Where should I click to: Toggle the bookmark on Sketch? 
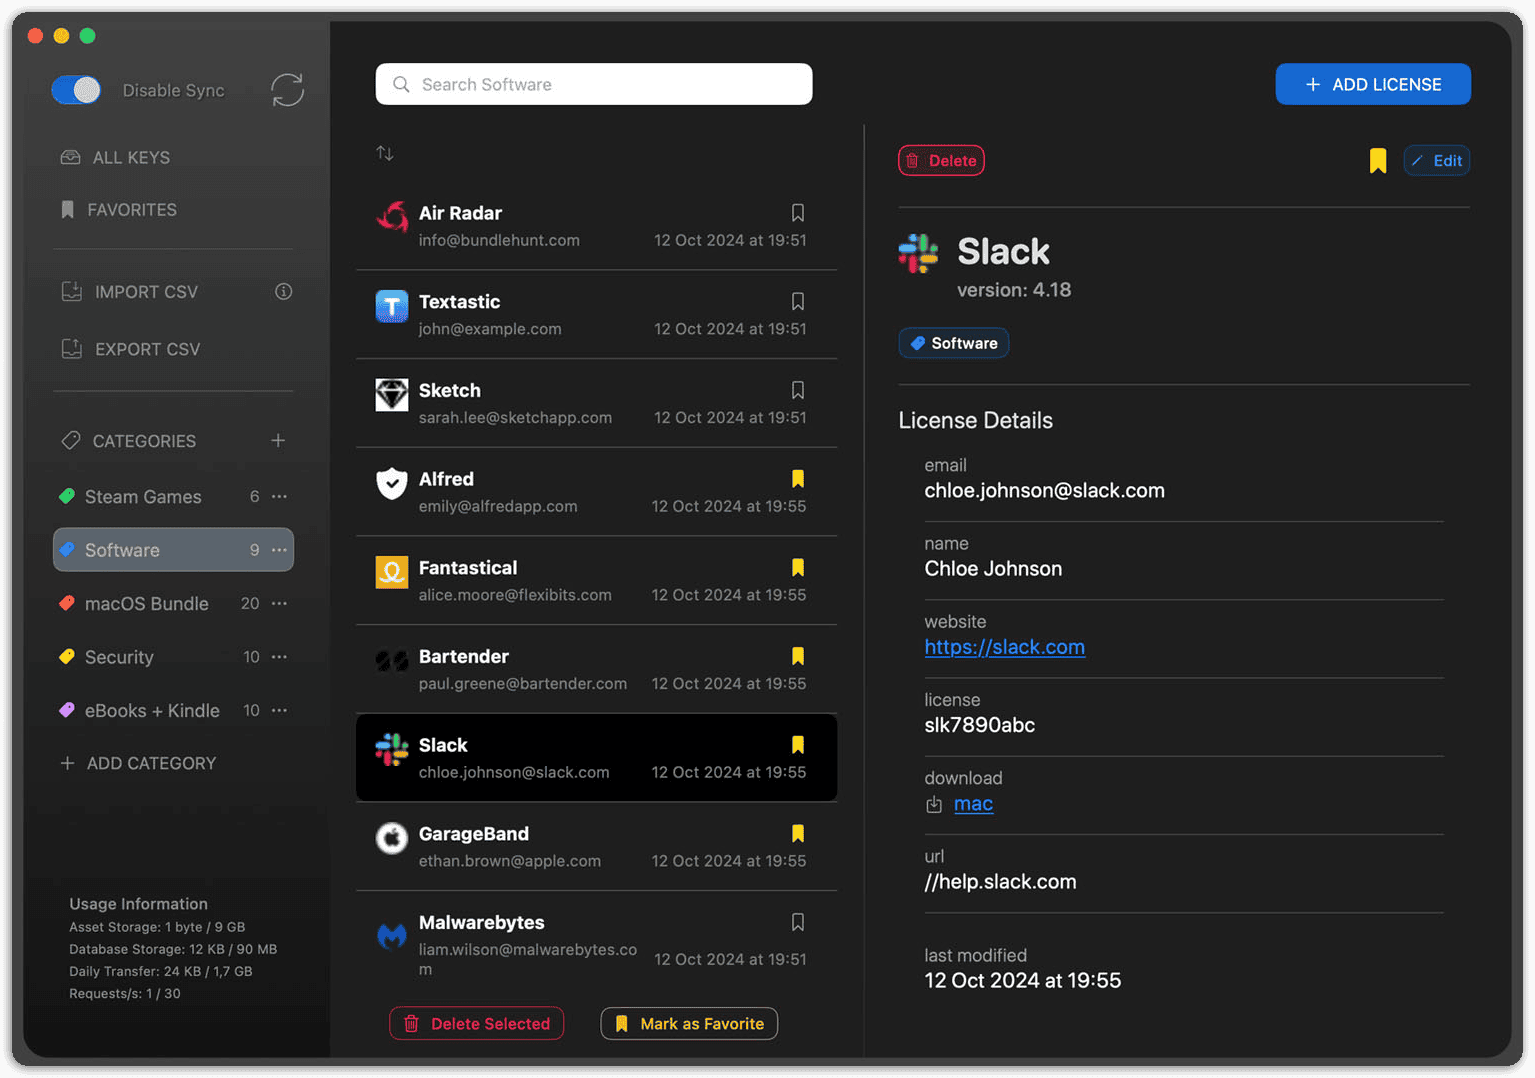[798, 390]
